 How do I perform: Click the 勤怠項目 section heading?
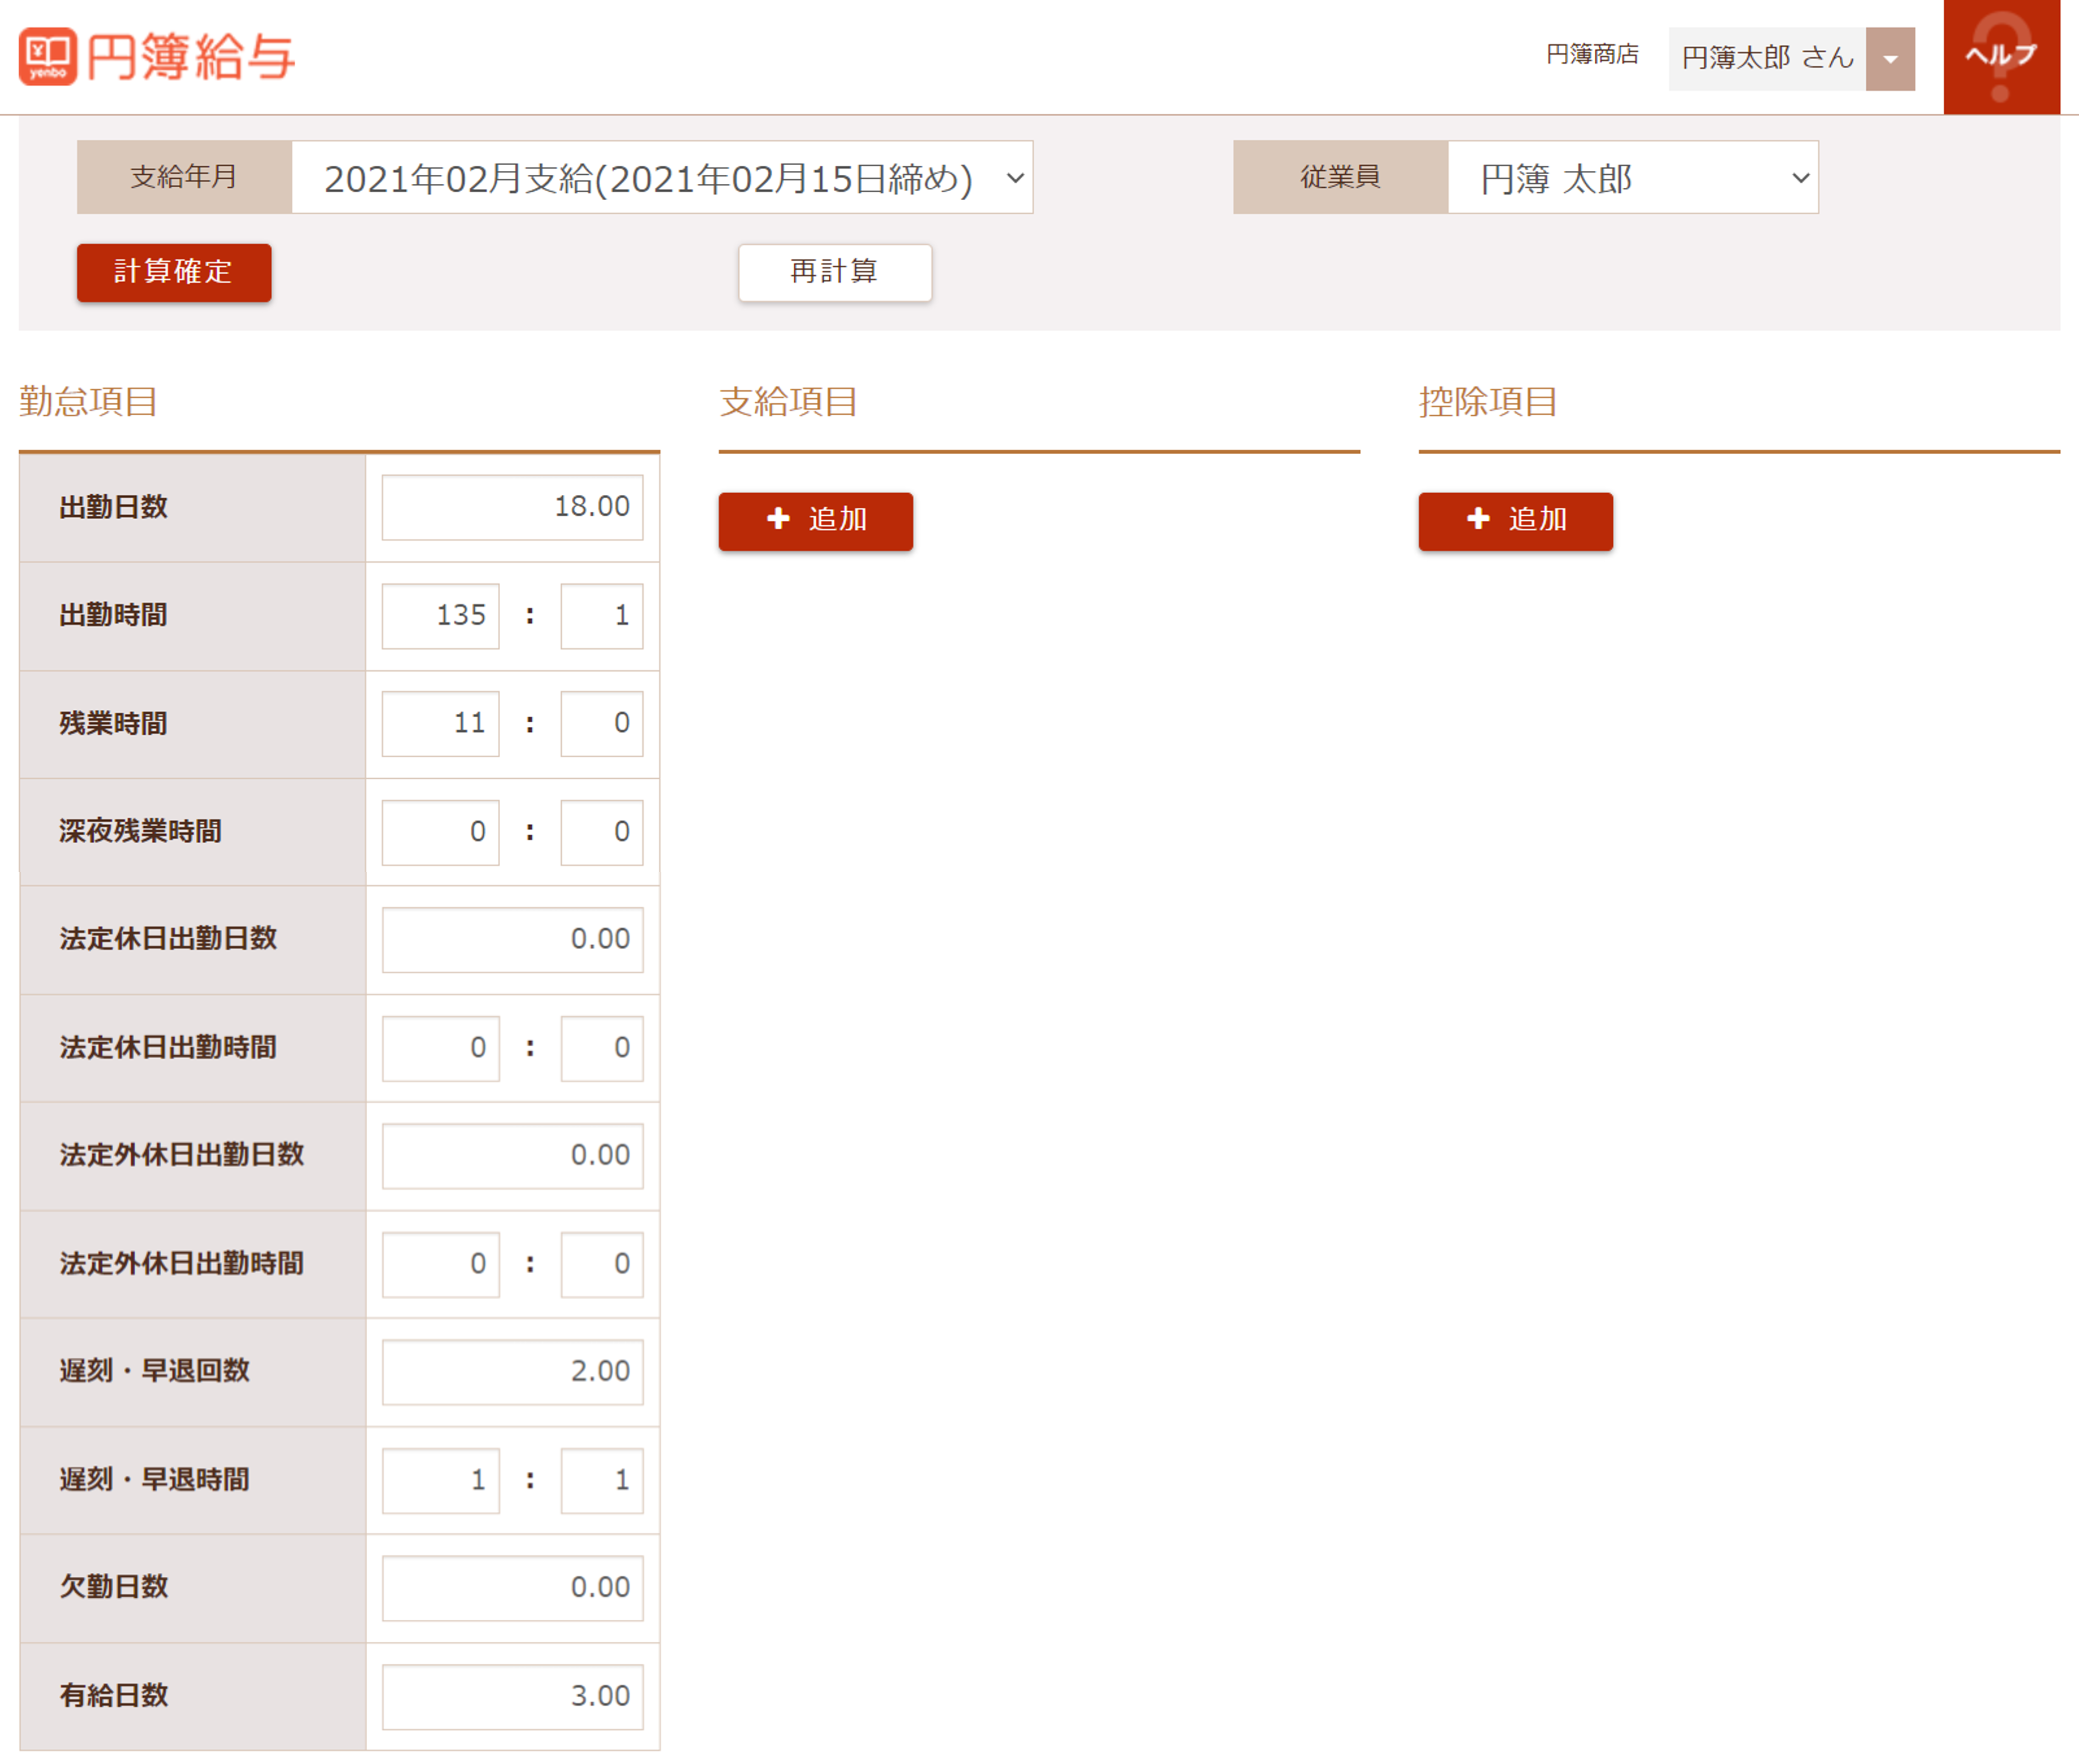pos(88,402)
